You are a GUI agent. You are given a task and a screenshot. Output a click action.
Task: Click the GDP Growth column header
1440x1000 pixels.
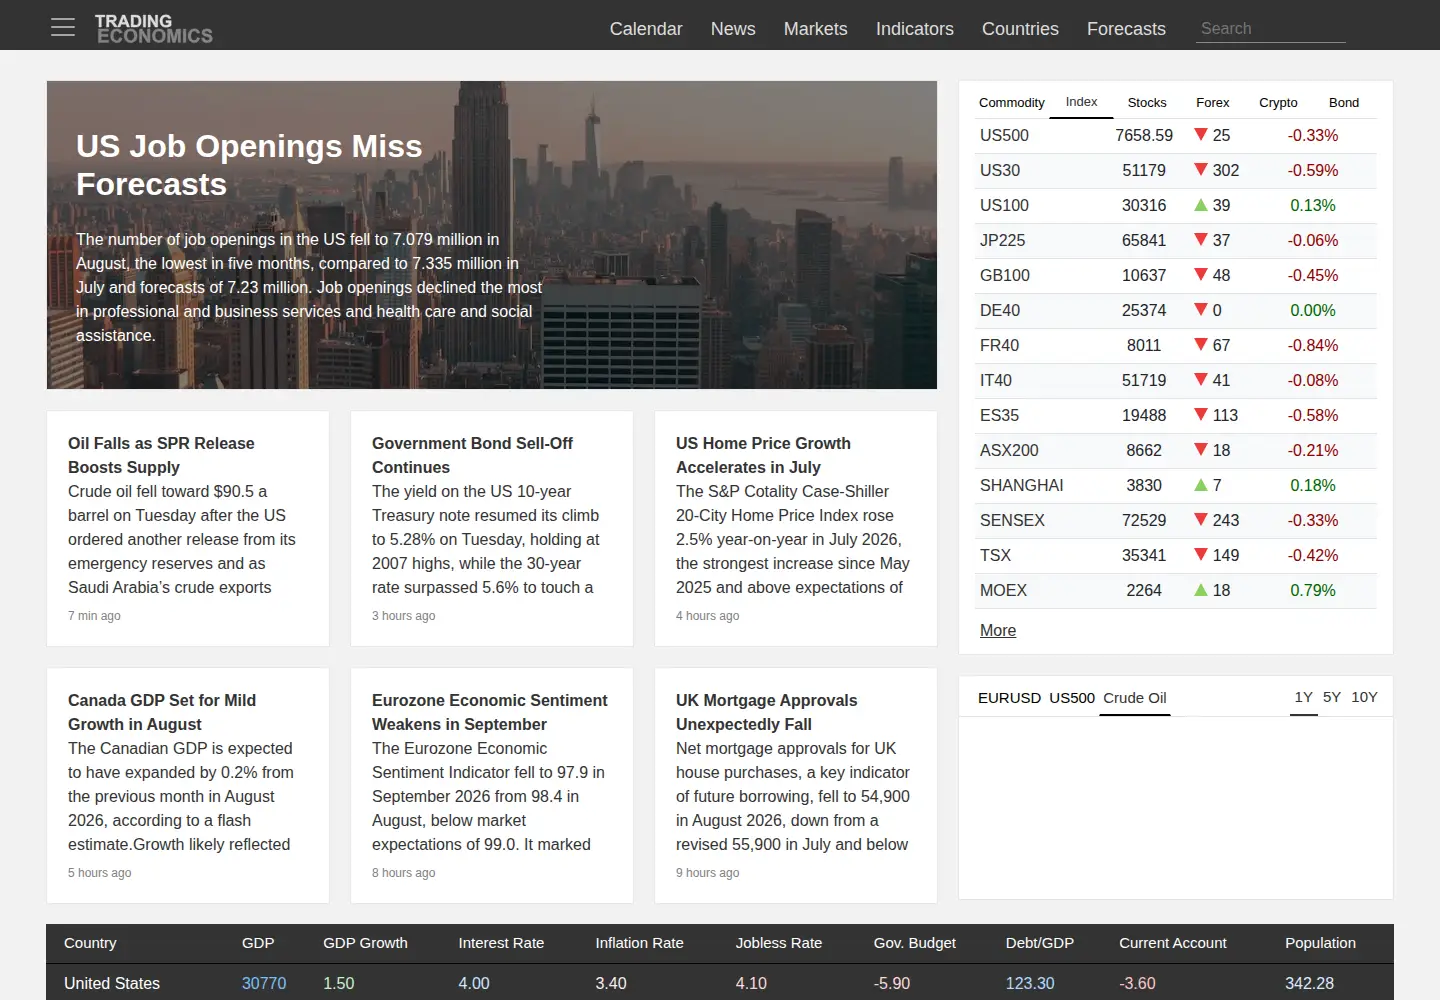tap(365, 943)
